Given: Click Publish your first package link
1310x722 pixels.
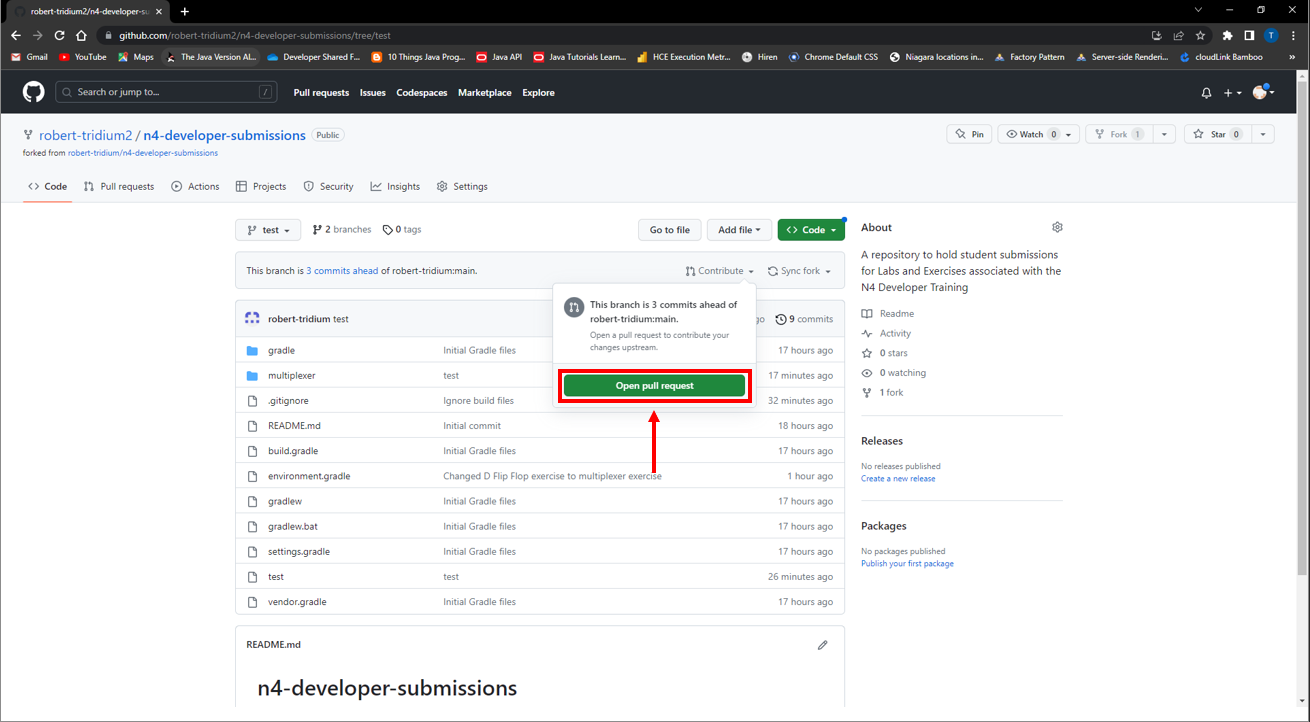Looking at the screenshot, I should click(x=907, y=564).
